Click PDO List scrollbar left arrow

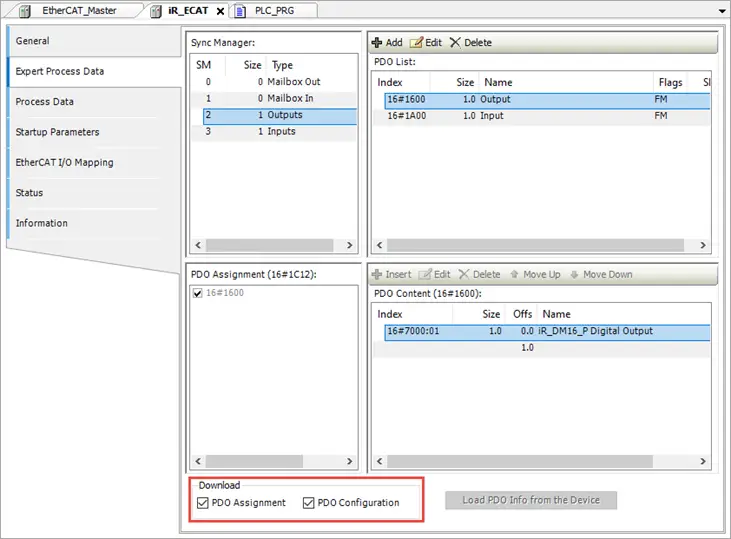(x=379, y=245)
